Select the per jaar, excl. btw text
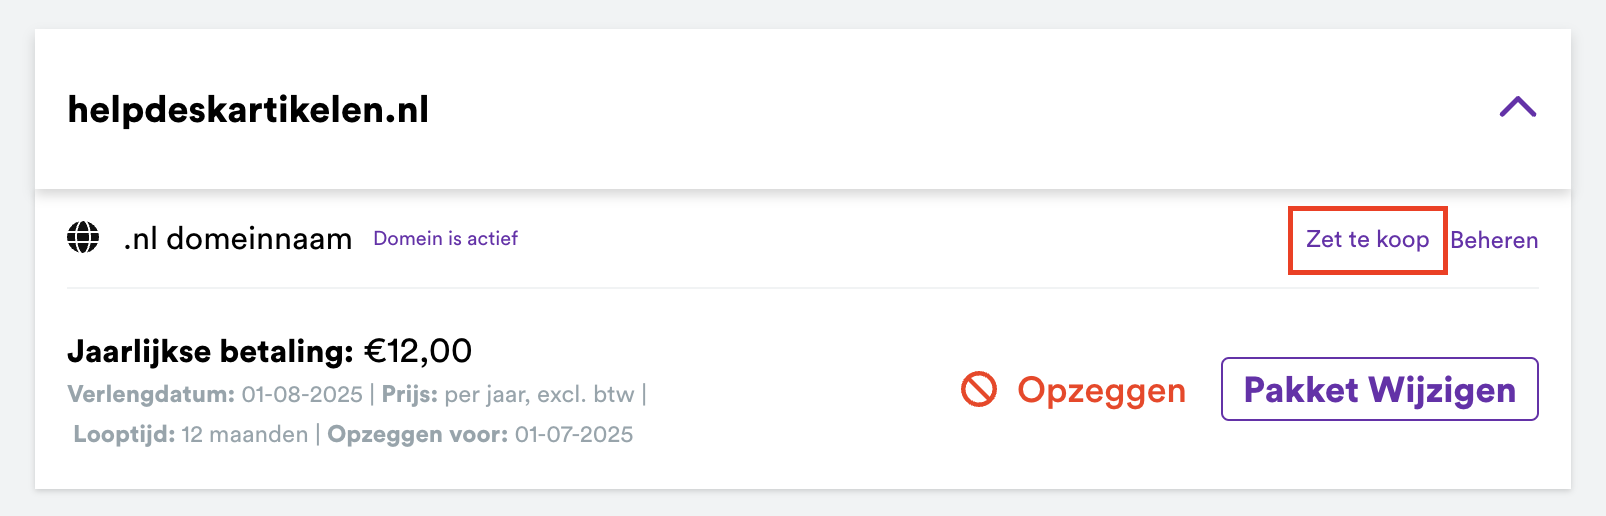 [540, 394]
